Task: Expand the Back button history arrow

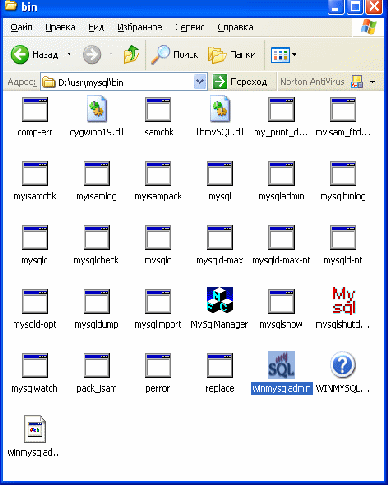Action: pos(69,54)
